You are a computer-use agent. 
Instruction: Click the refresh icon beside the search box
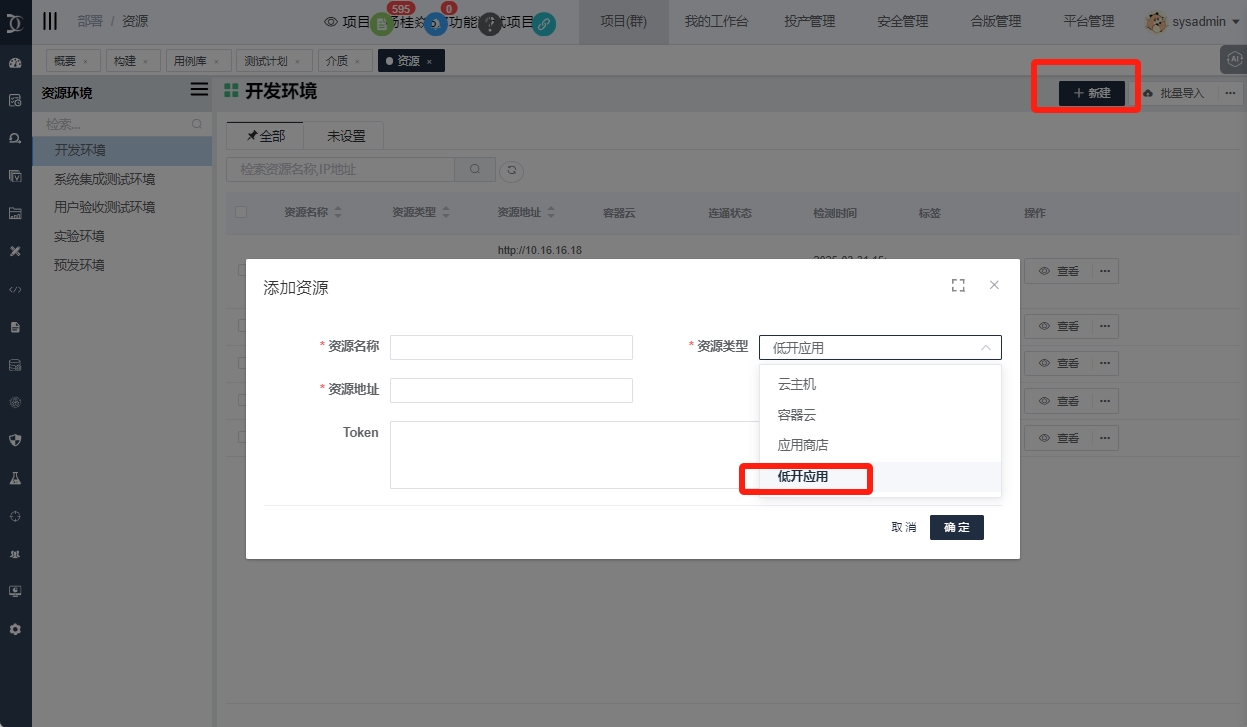point(512,170)
